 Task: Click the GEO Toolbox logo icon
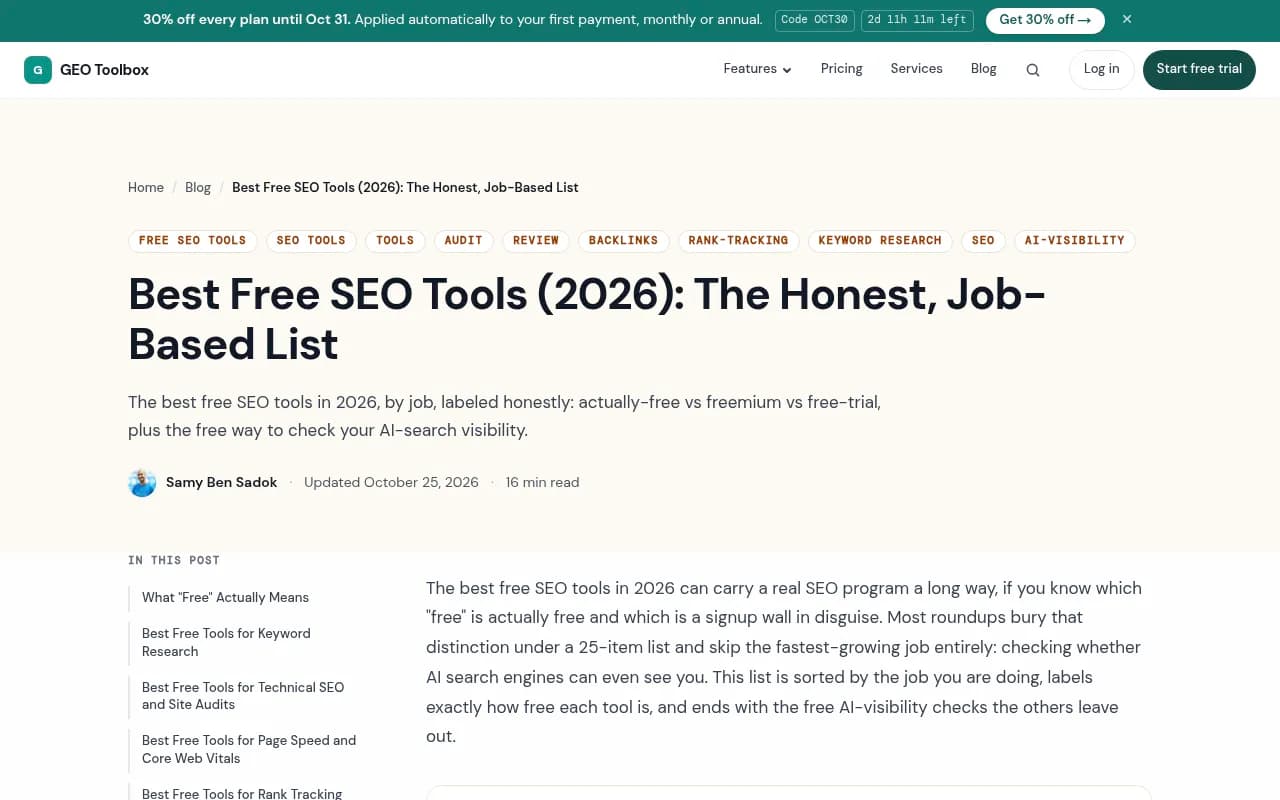(38, 70)
